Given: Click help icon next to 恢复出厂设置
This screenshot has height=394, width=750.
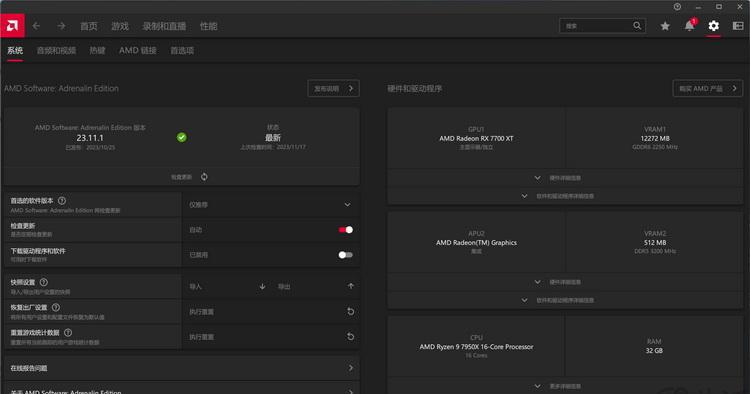Looking at the screenshot, I should (x=56, y=307).
